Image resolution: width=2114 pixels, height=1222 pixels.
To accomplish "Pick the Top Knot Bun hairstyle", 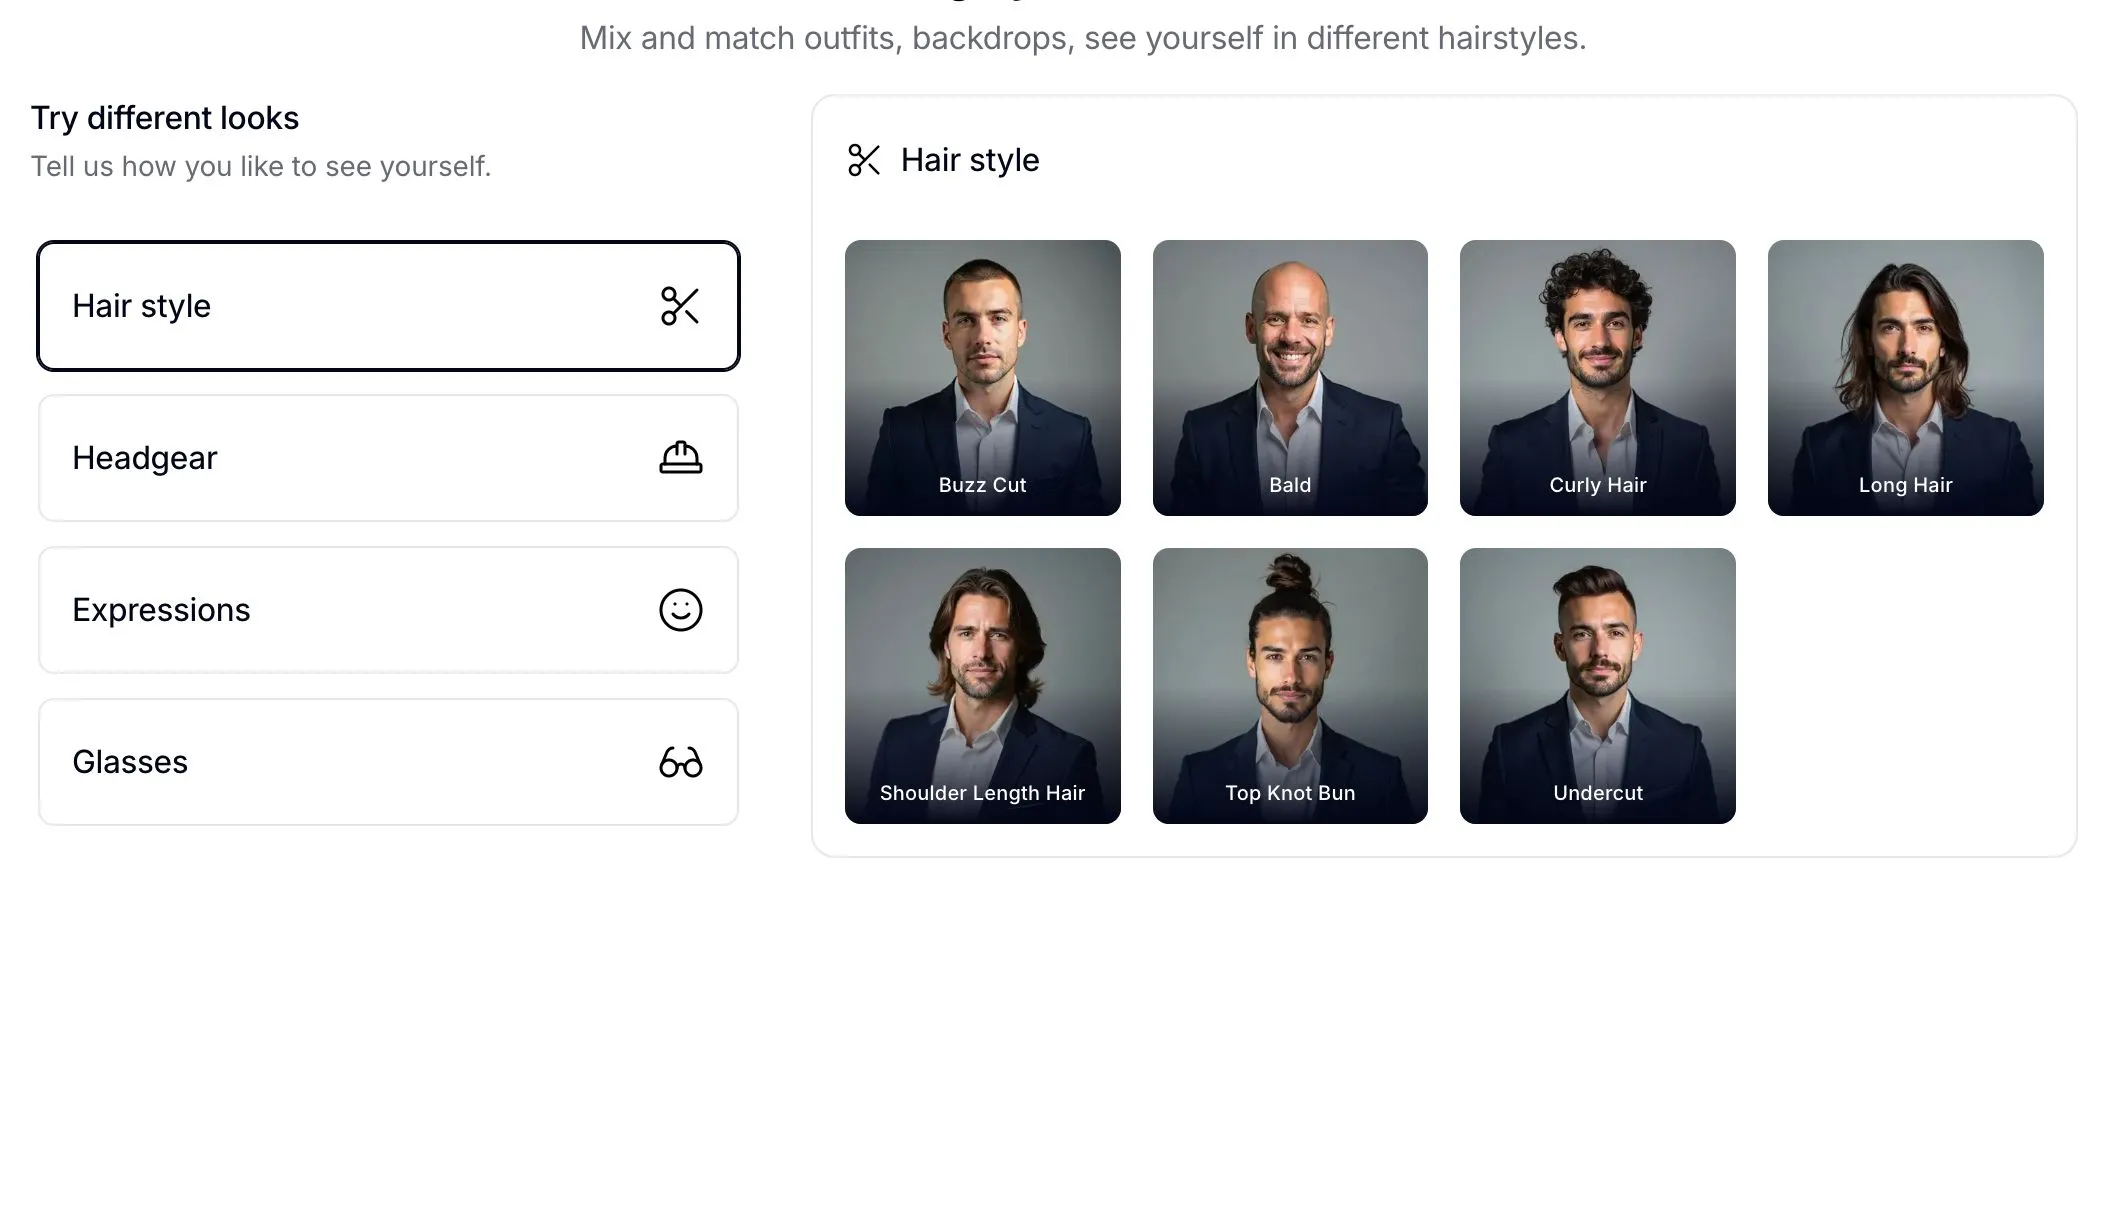I will point(1290,685).
